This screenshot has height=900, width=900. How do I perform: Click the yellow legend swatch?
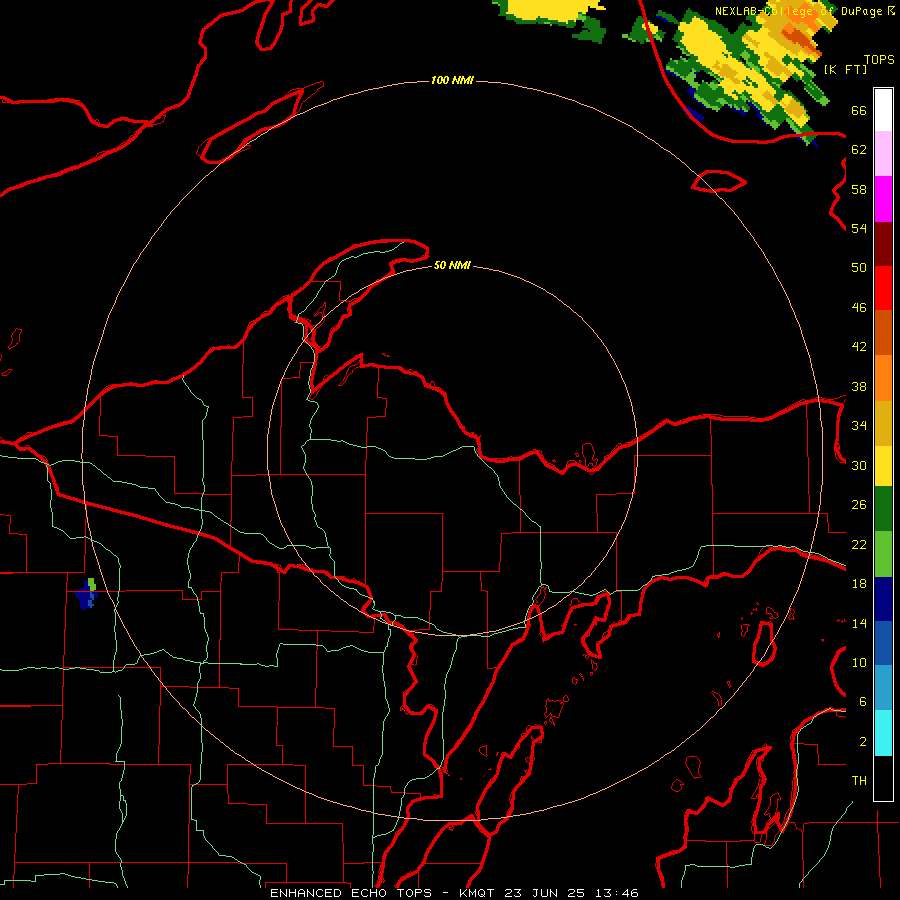pos(883,466)
